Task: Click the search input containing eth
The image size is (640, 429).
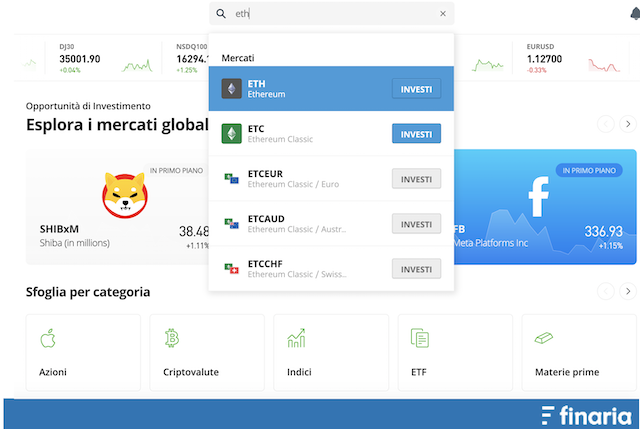Action: click(331, 13)
